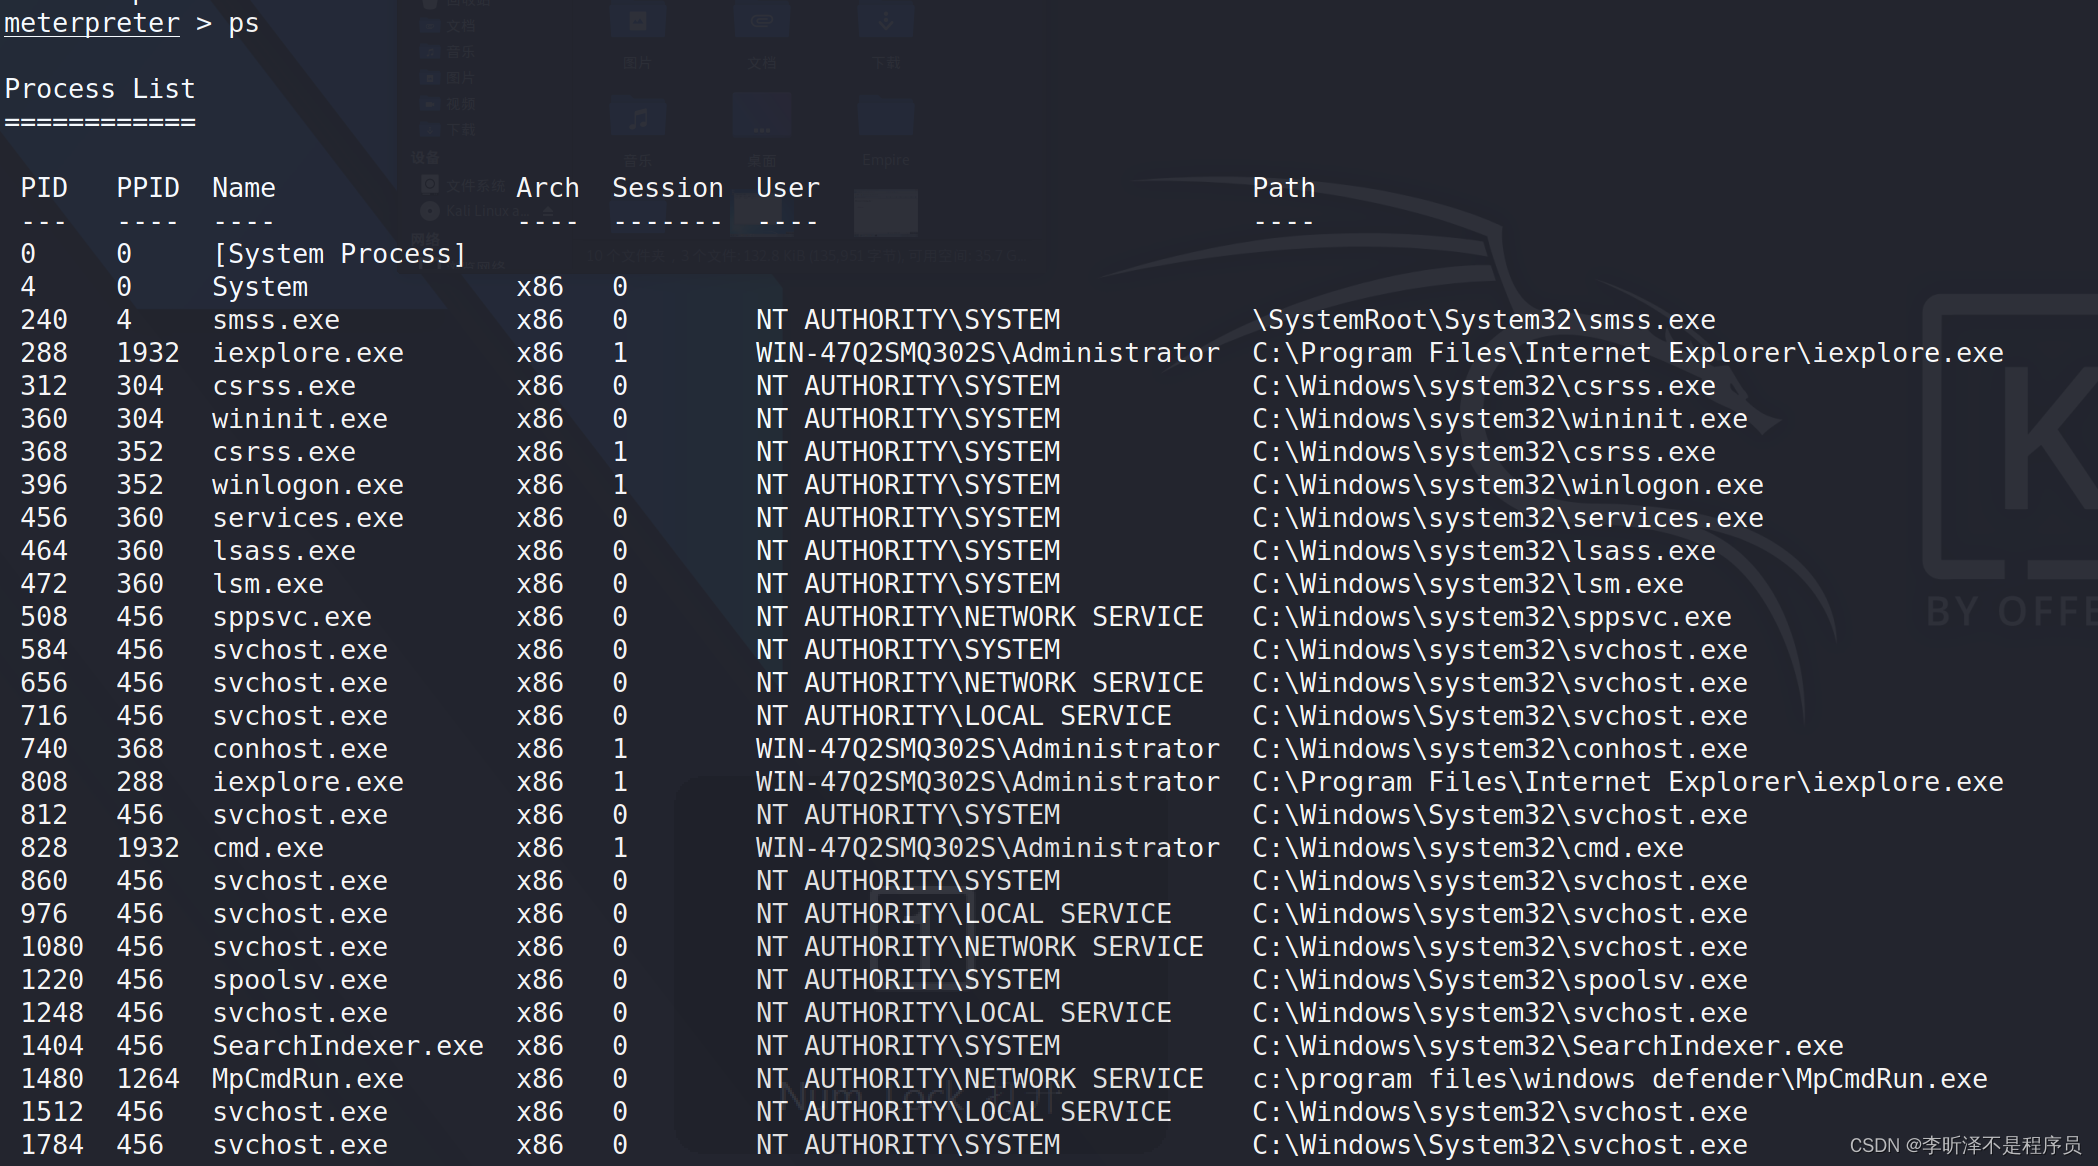
Task: Click PID 1784 in the last row
Action: (x=52, y=1145)
